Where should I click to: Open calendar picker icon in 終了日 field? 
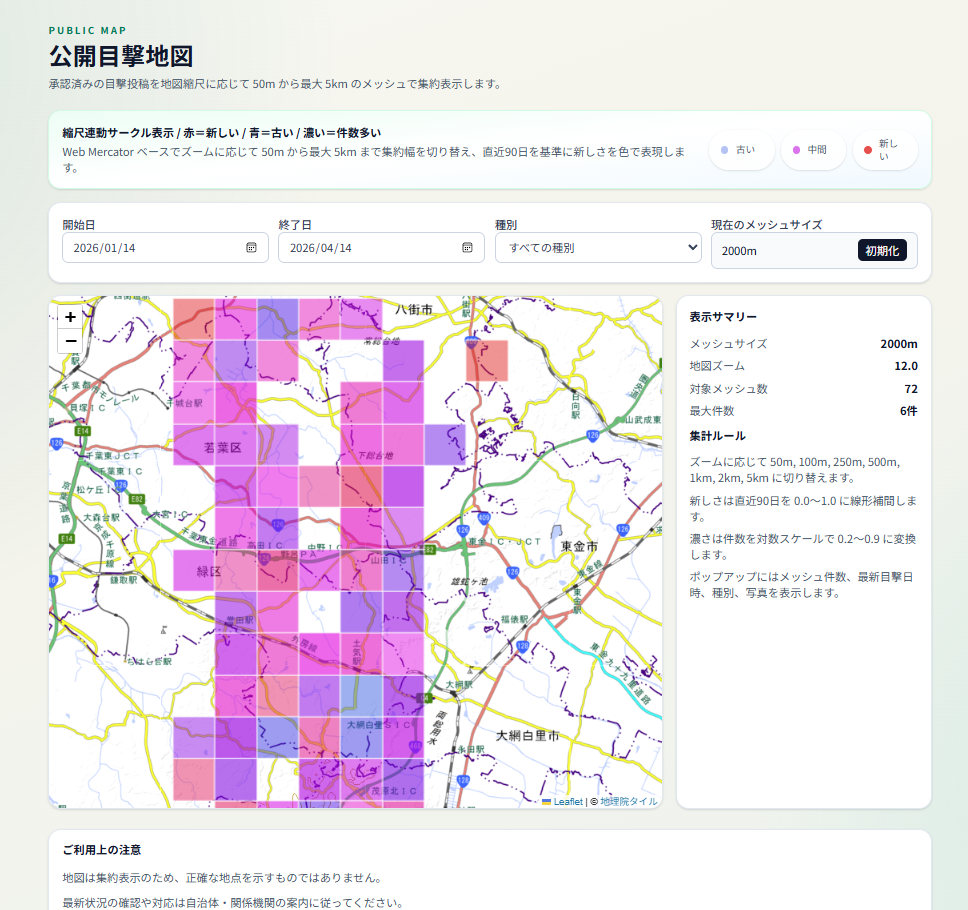tap(467, 248)
